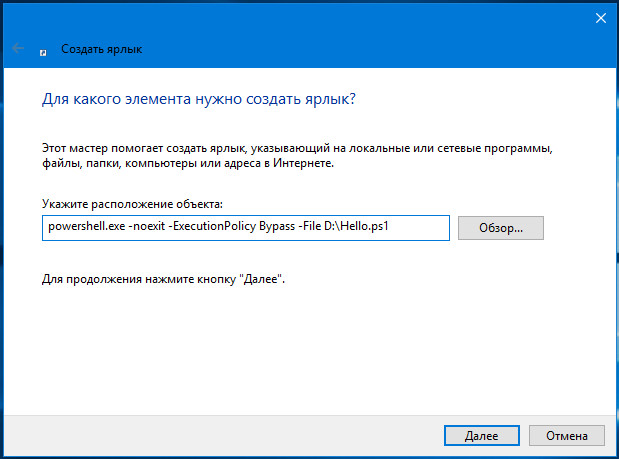619x459 pixels.
Task: Place cursor on D:\Hello.ps1 path in field
Action: [356, 227]
